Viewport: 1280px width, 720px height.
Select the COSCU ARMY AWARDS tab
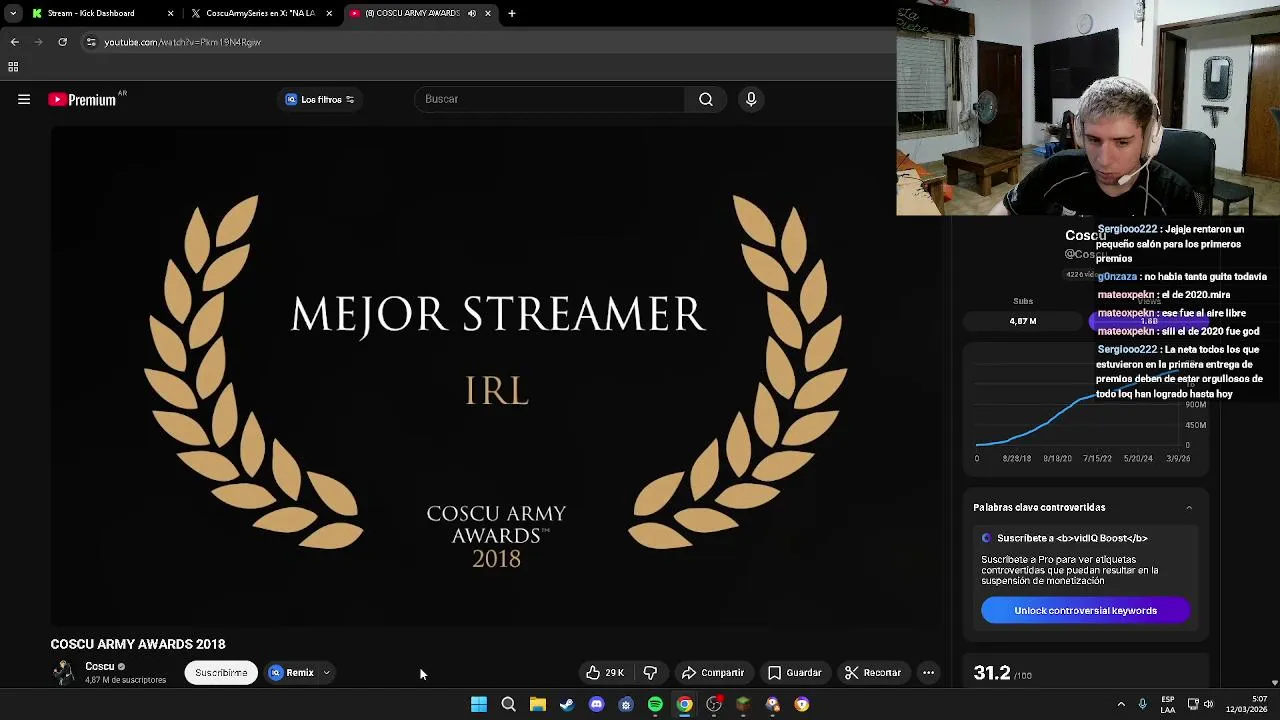pos(412,13)
